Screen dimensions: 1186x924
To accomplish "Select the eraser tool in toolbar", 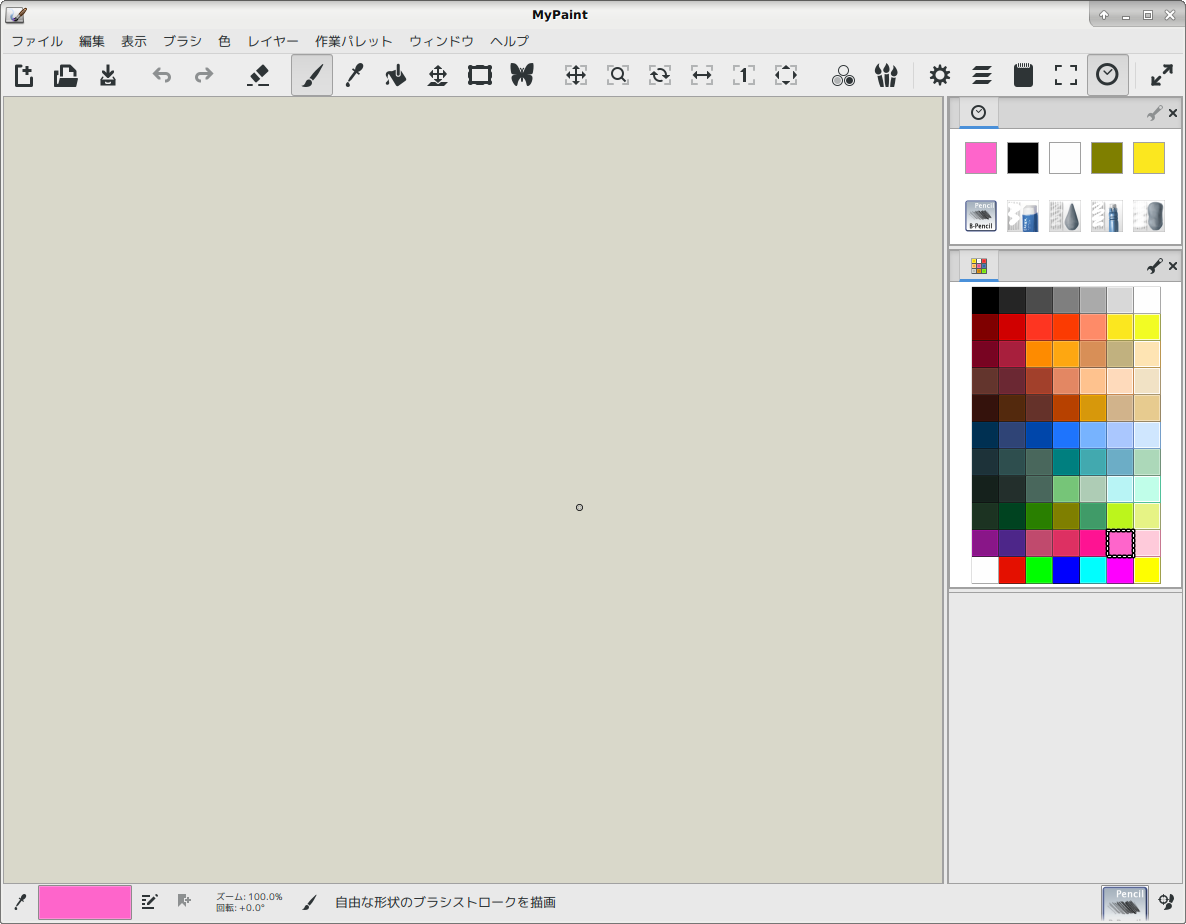I will [258, 75].
